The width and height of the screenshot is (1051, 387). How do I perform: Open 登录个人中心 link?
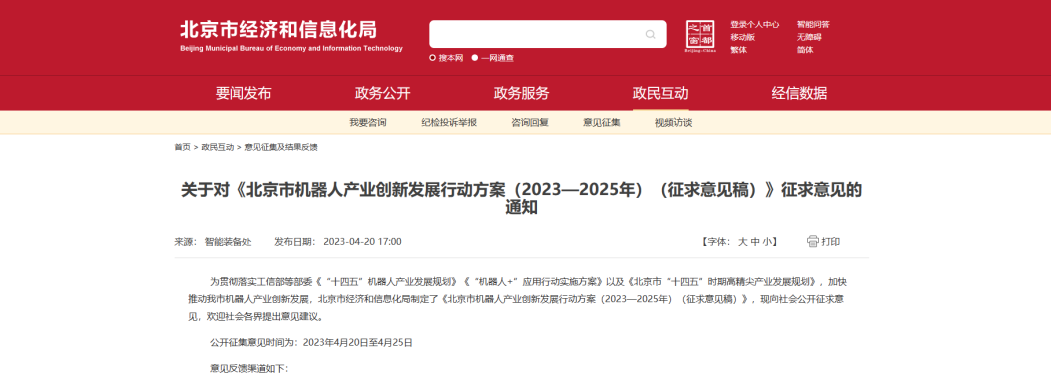(x=755, y=24)
